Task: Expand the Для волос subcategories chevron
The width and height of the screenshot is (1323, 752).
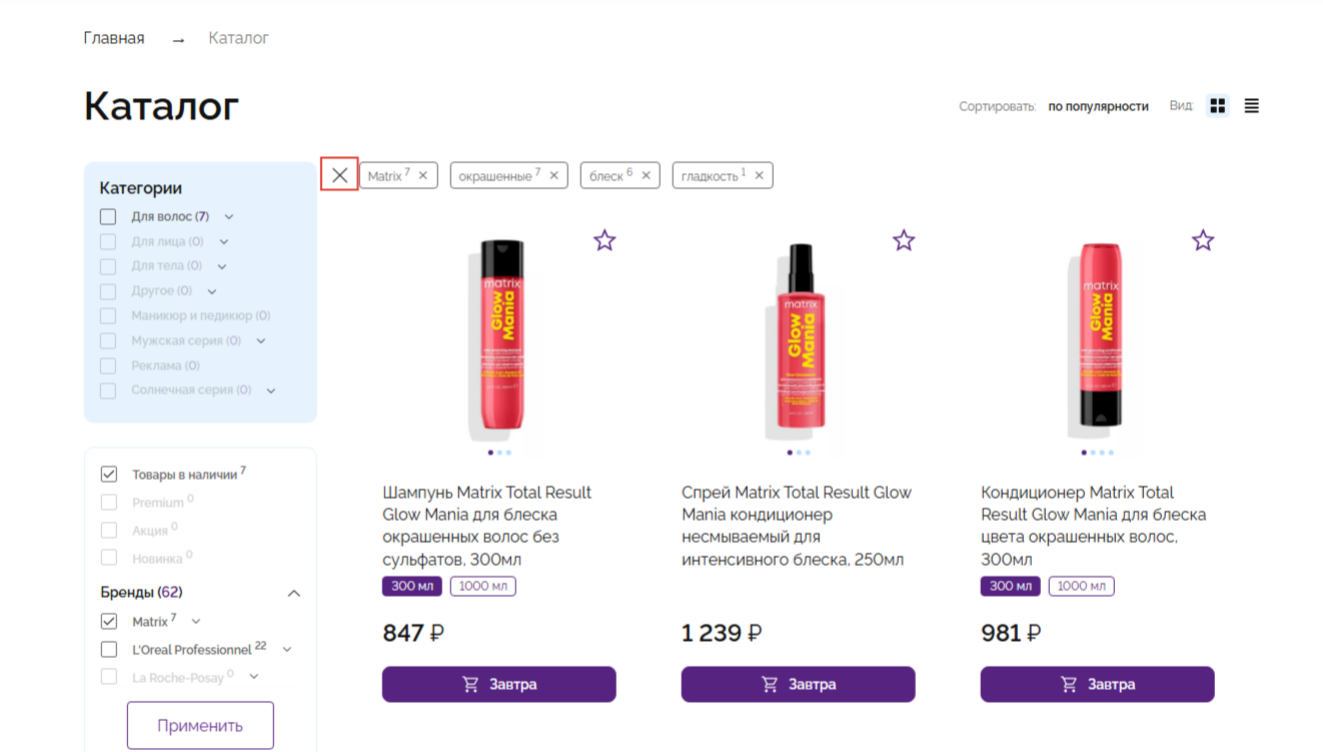Action: (229, 217)
